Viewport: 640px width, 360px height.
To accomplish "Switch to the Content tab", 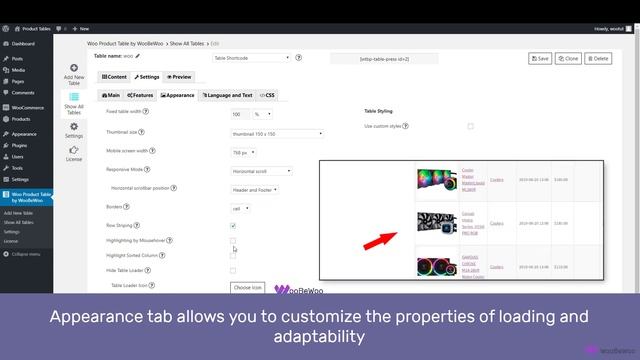I will [114, 77].
